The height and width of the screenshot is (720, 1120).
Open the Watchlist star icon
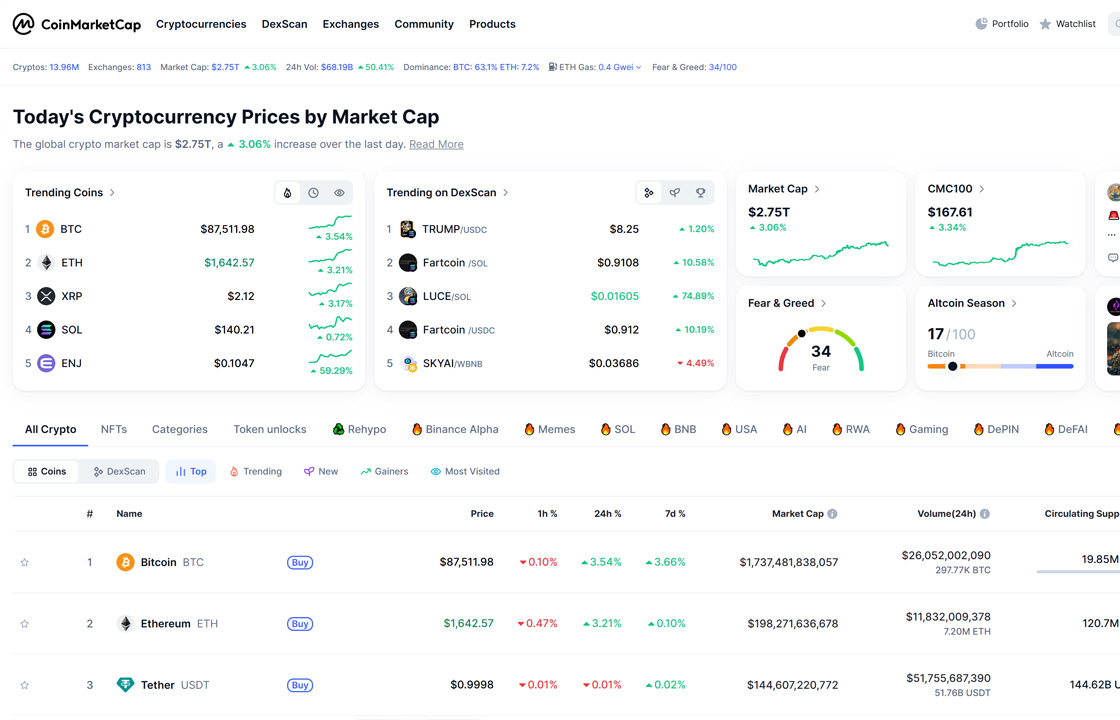(1045, 24)
